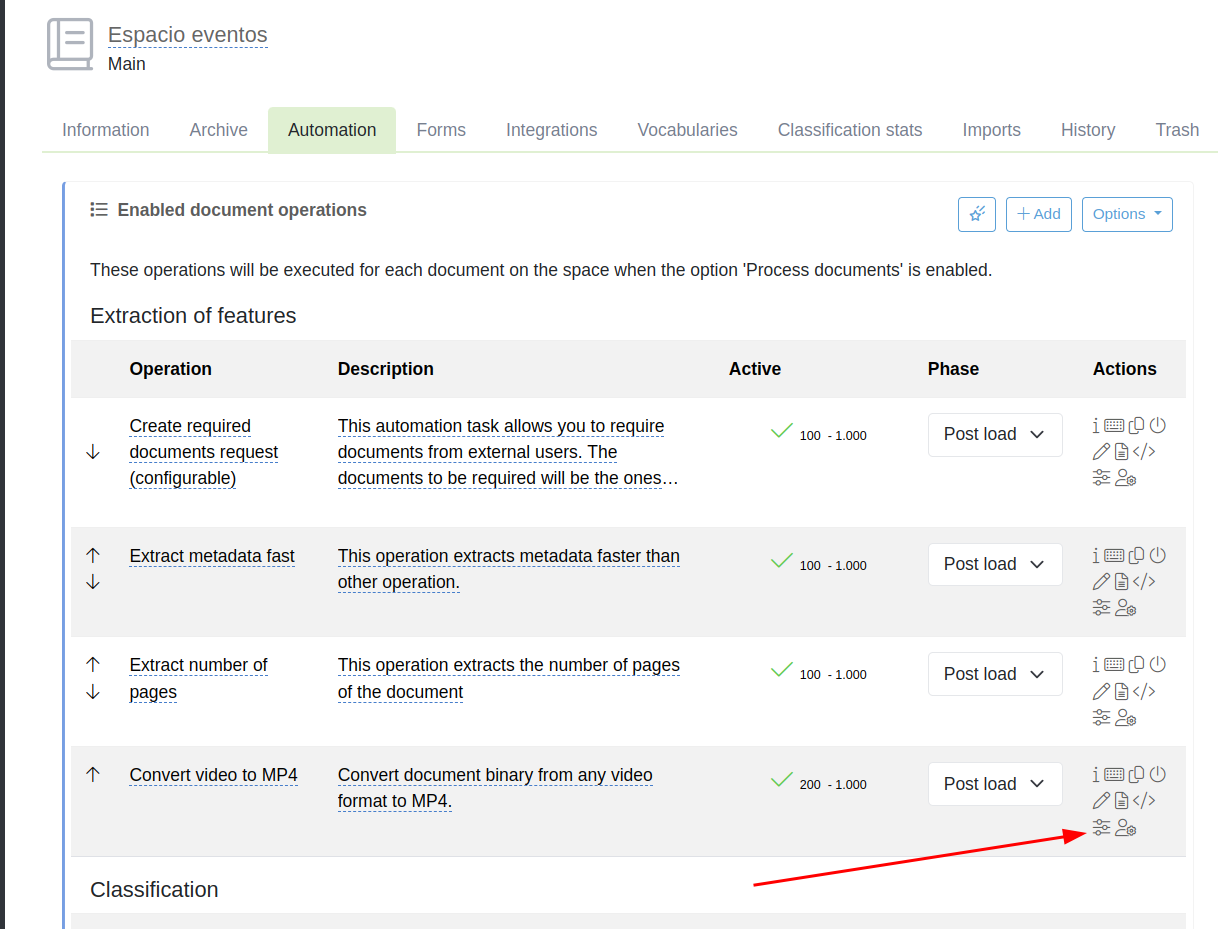
Task: Click keyboard icon in Convert video to MP4 row
Action: 1114,774
